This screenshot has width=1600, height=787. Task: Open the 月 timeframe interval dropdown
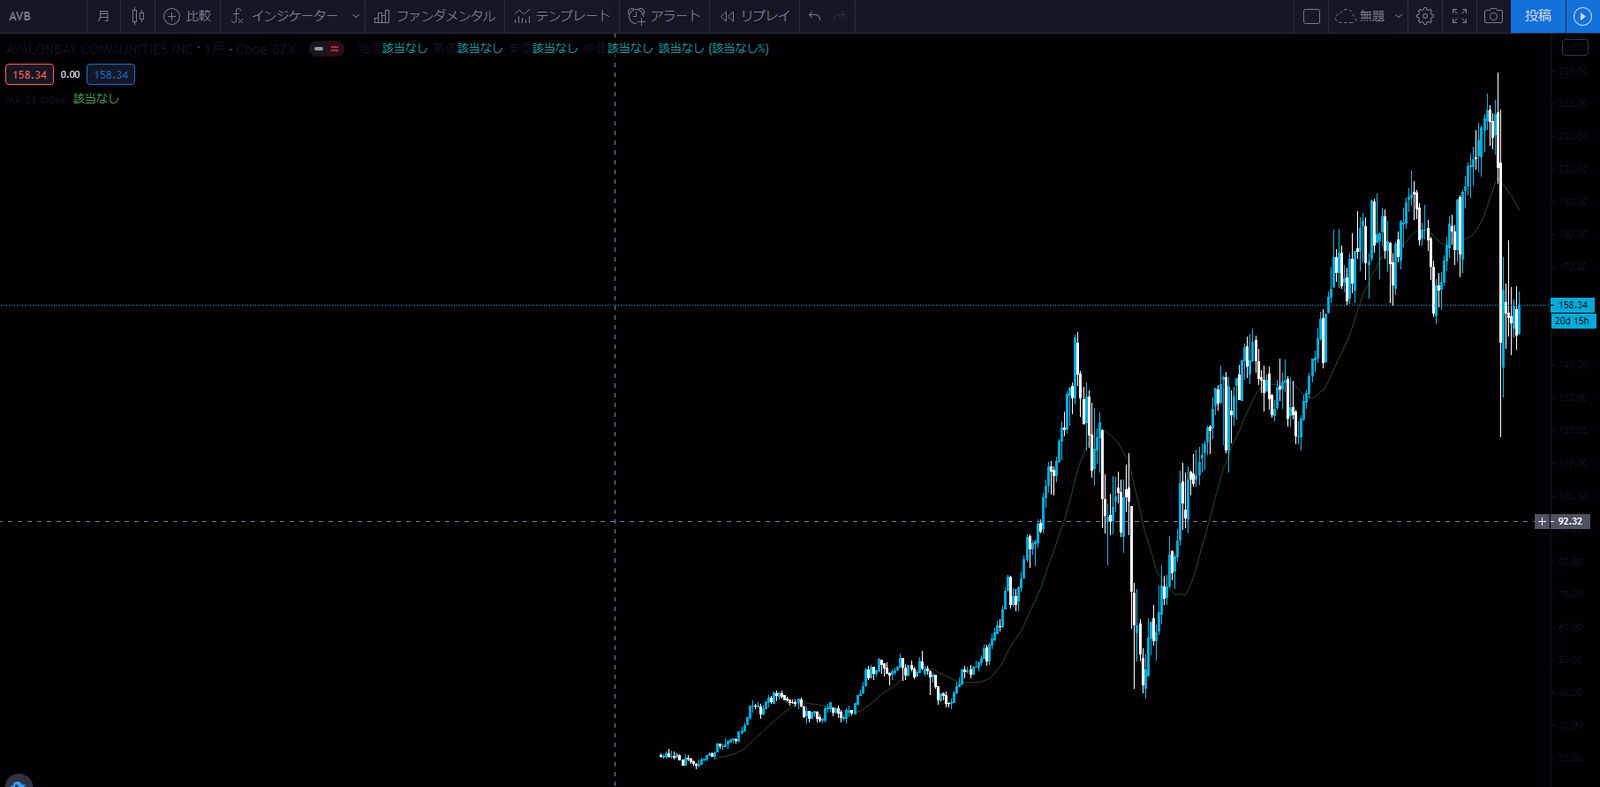(103, 16)
